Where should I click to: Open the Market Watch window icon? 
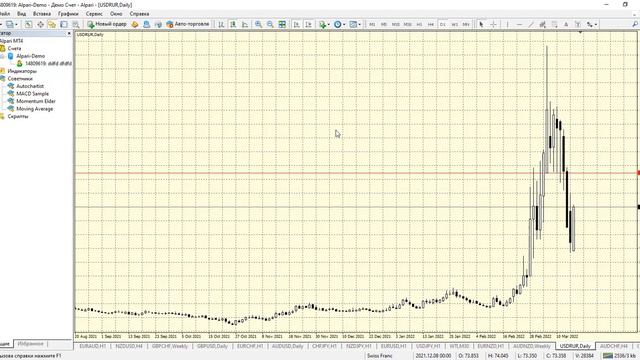pos(28,24)
